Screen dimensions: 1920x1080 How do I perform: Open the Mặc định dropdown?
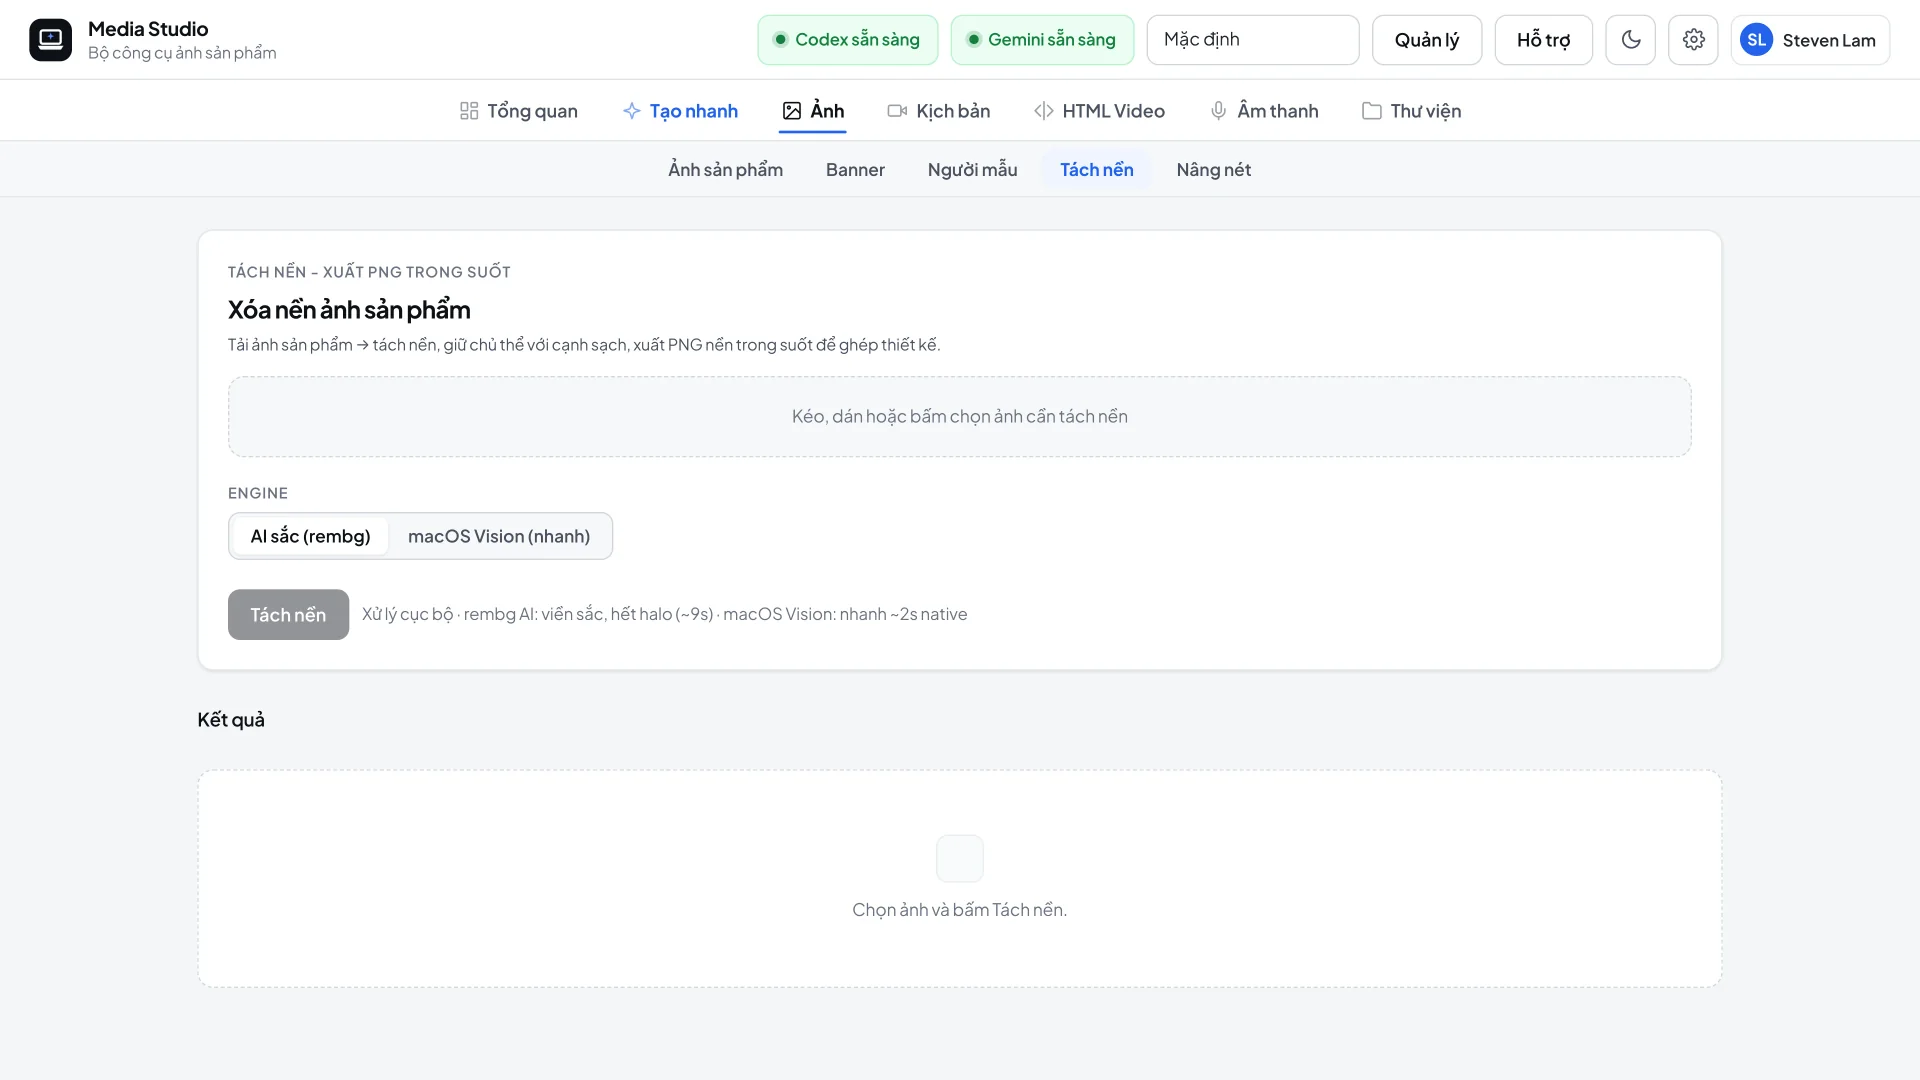1253,40
